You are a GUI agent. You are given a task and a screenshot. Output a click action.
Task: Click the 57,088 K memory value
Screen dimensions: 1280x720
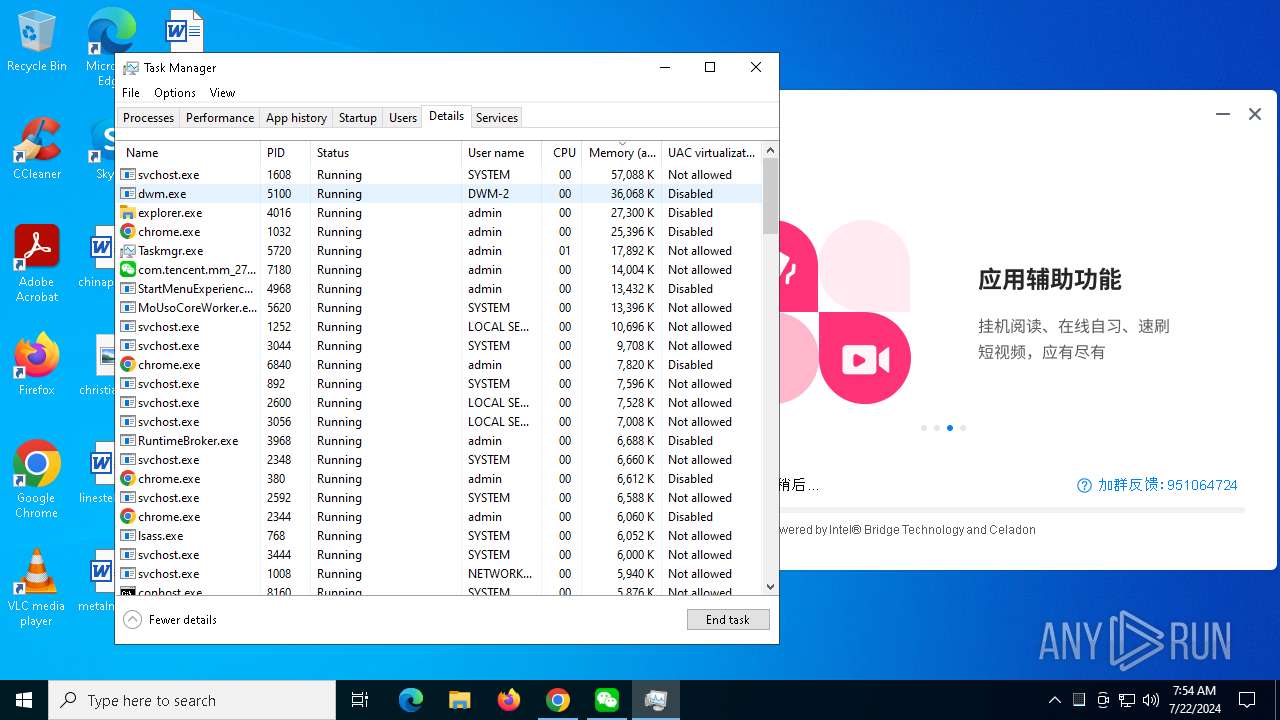pyautogui.click(x=632, y=175)
